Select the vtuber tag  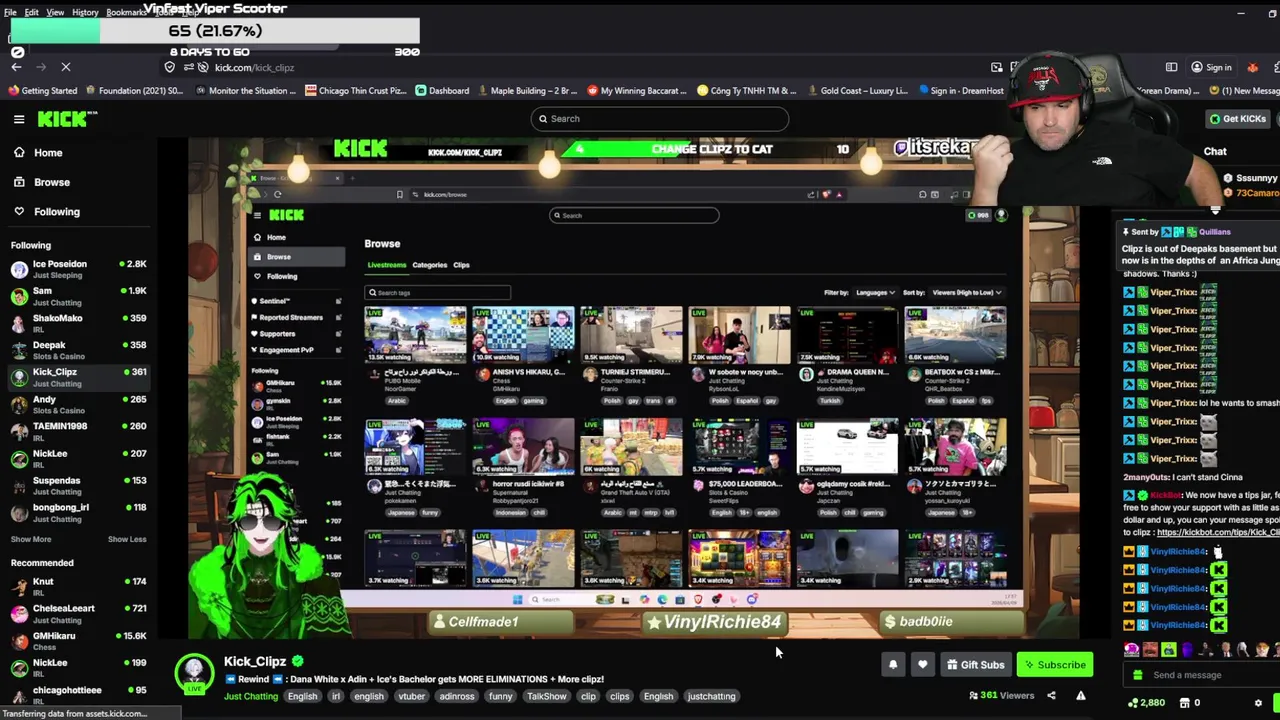point(412,697)
